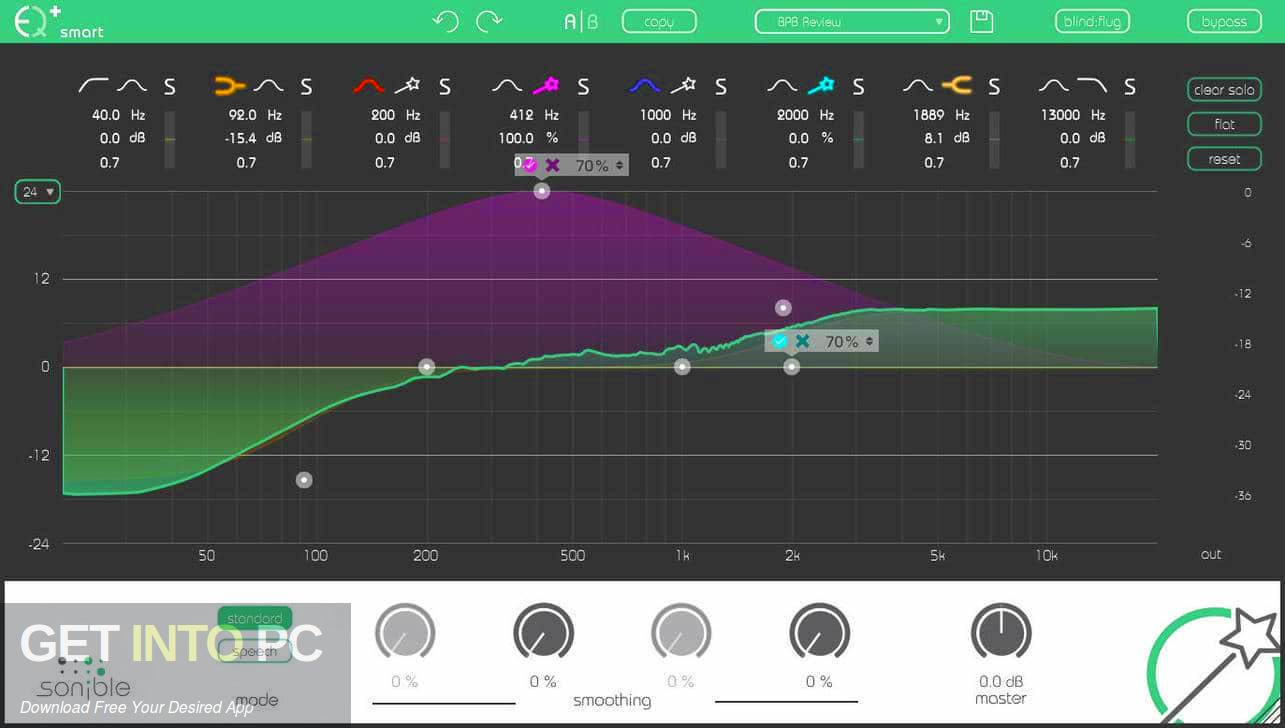Redo the last undone change
The width and height of the screenshot is (1285, 728).
489,21
